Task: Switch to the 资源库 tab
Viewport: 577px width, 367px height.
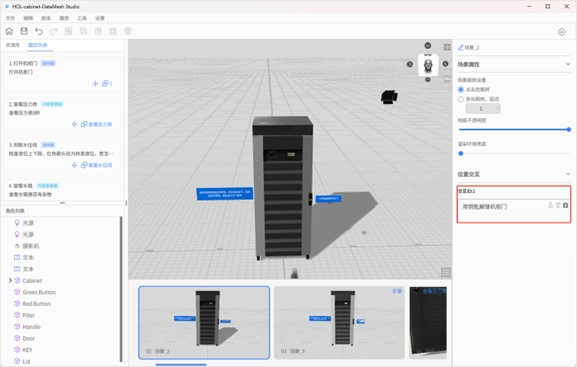Action: click(13, 45)
